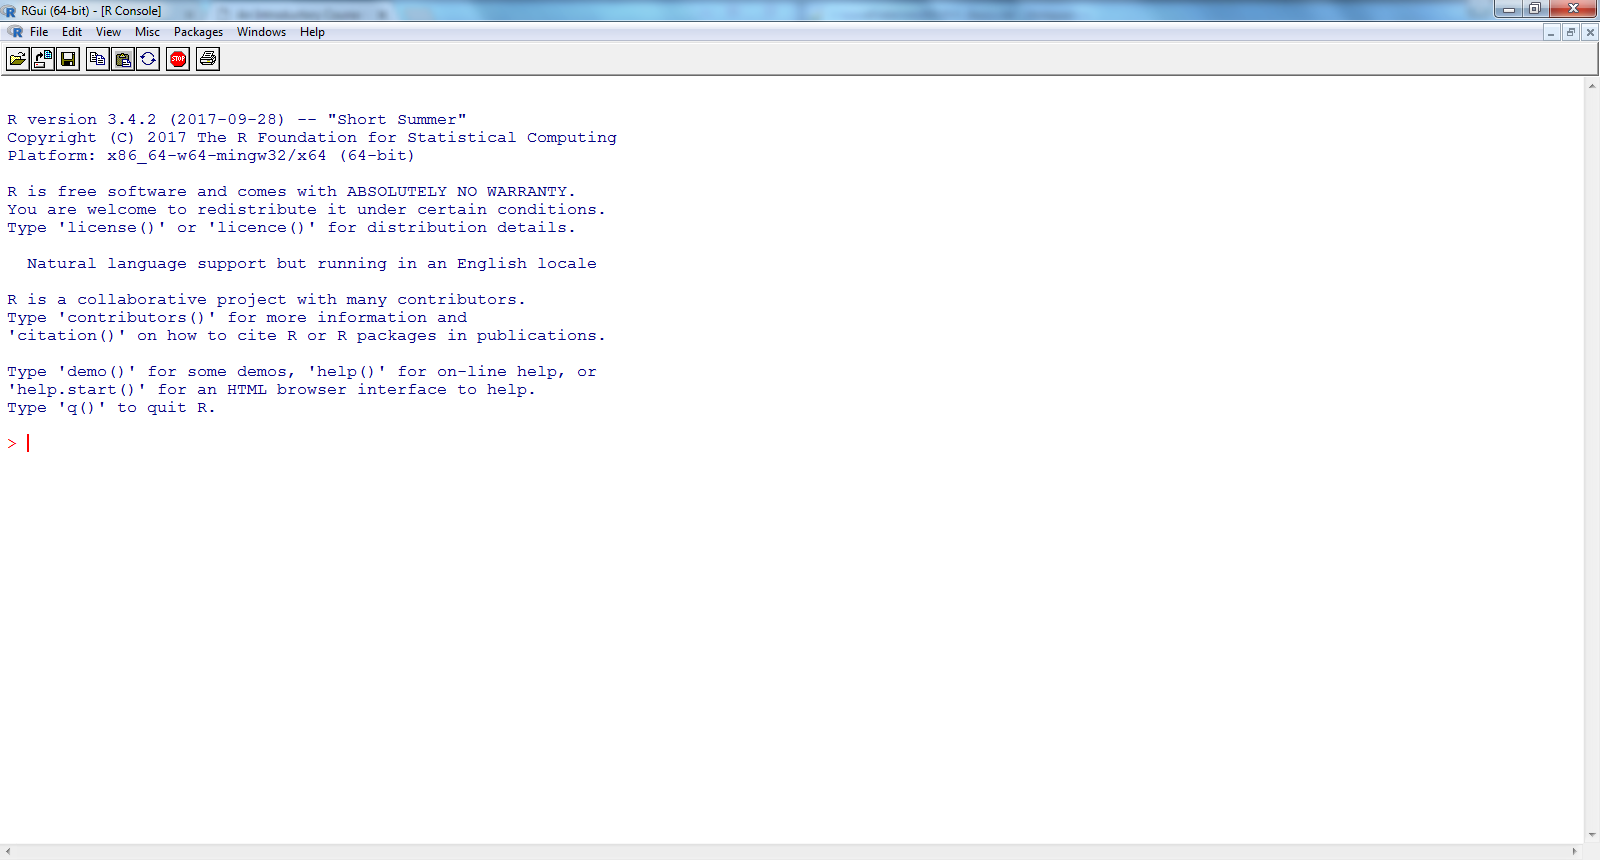This screenshot has height=860, width=1600.
Task: Maximize the RGui main window
Action: (x=1535, y=9)
